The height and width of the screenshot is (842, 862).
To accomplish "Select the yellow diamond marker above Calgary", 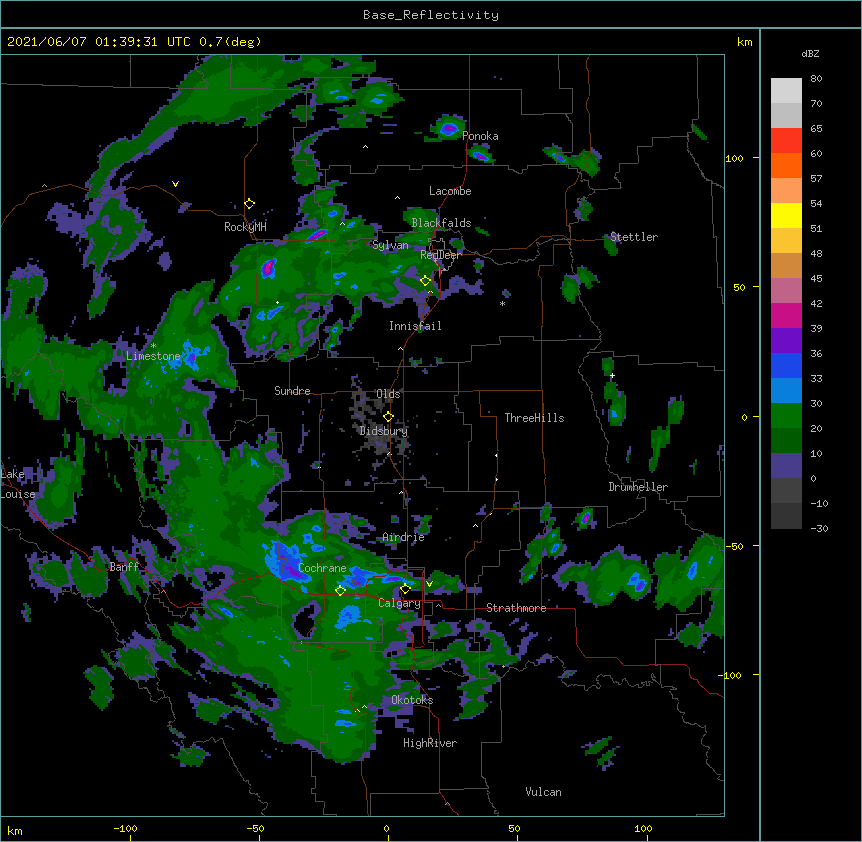I will click(x=405, y=589).
